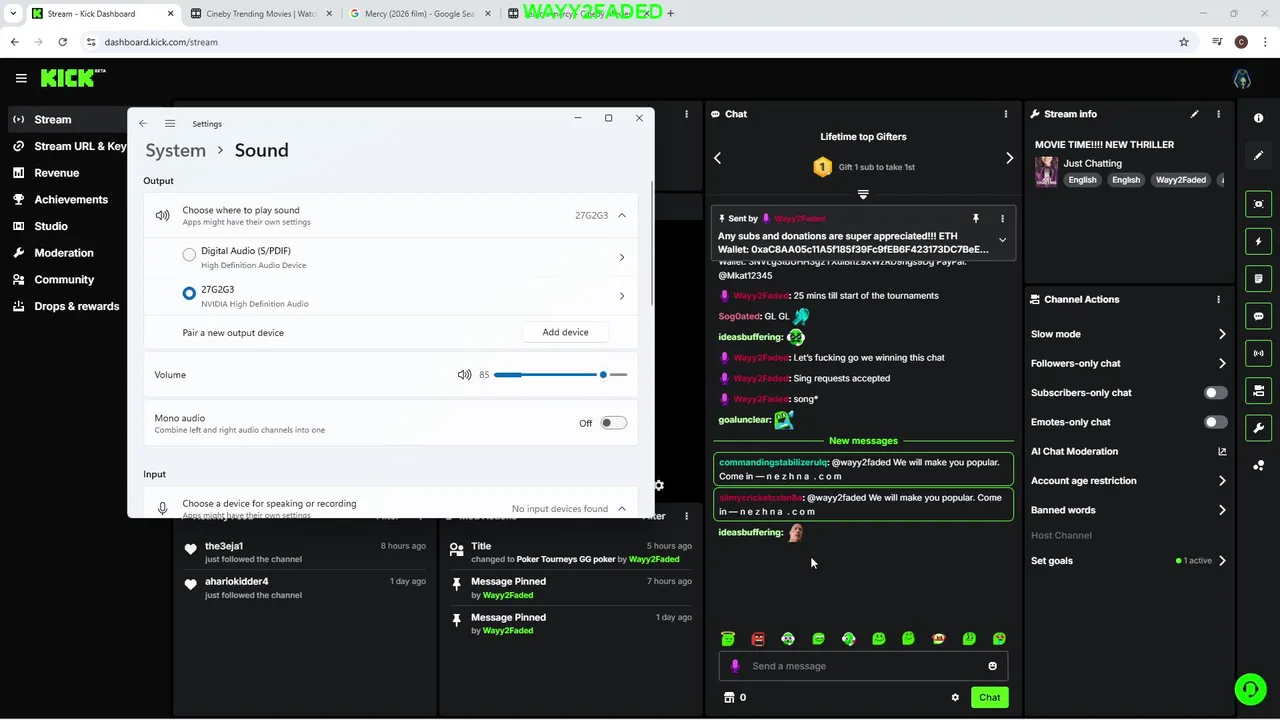Screen dimensions: 1280x720
Task: Collapse Choose where to play sound section
Action: (x=621, y=215)
